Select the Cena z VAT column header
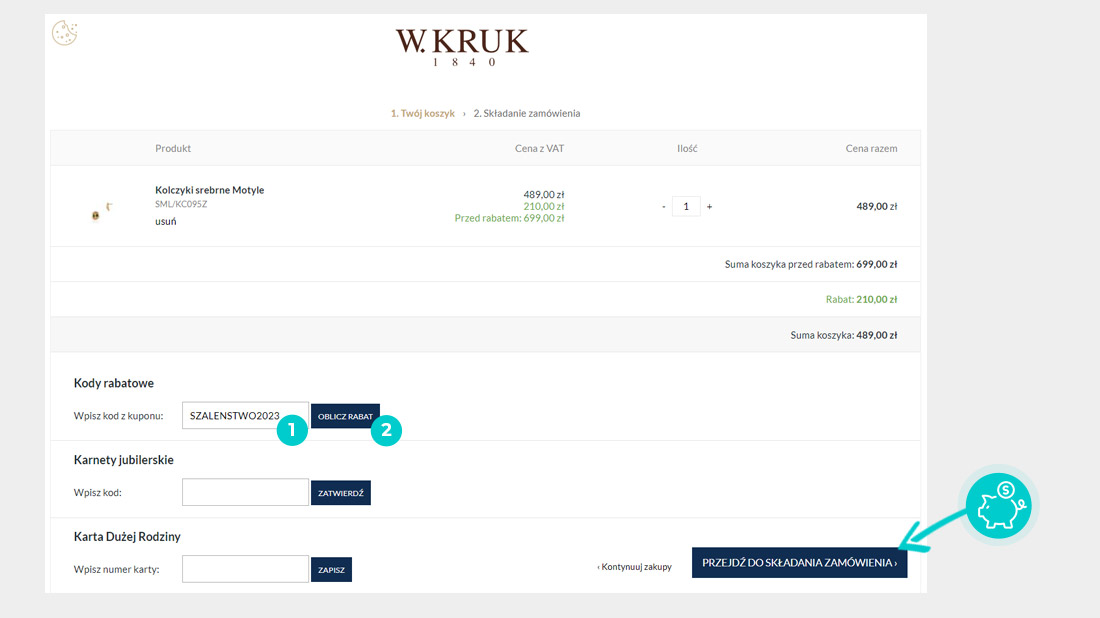 click(x=539, y=148)
